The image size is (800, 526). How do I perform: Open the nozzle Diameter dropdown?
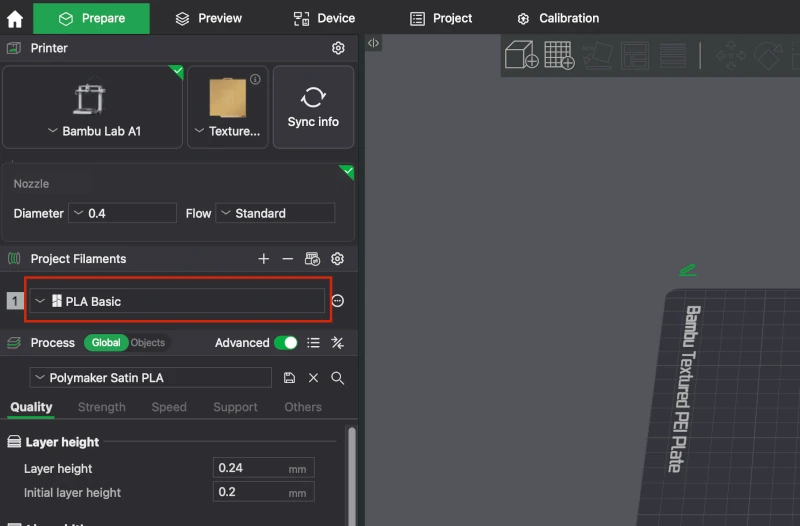tap(122, 213)
